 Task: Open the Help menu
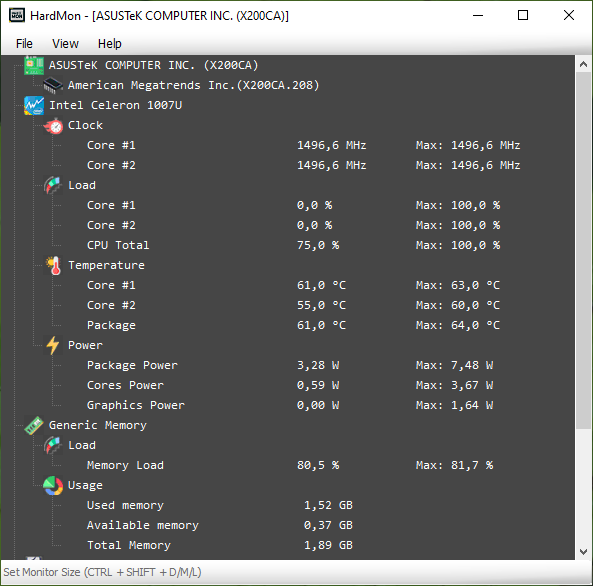[110, 44]
